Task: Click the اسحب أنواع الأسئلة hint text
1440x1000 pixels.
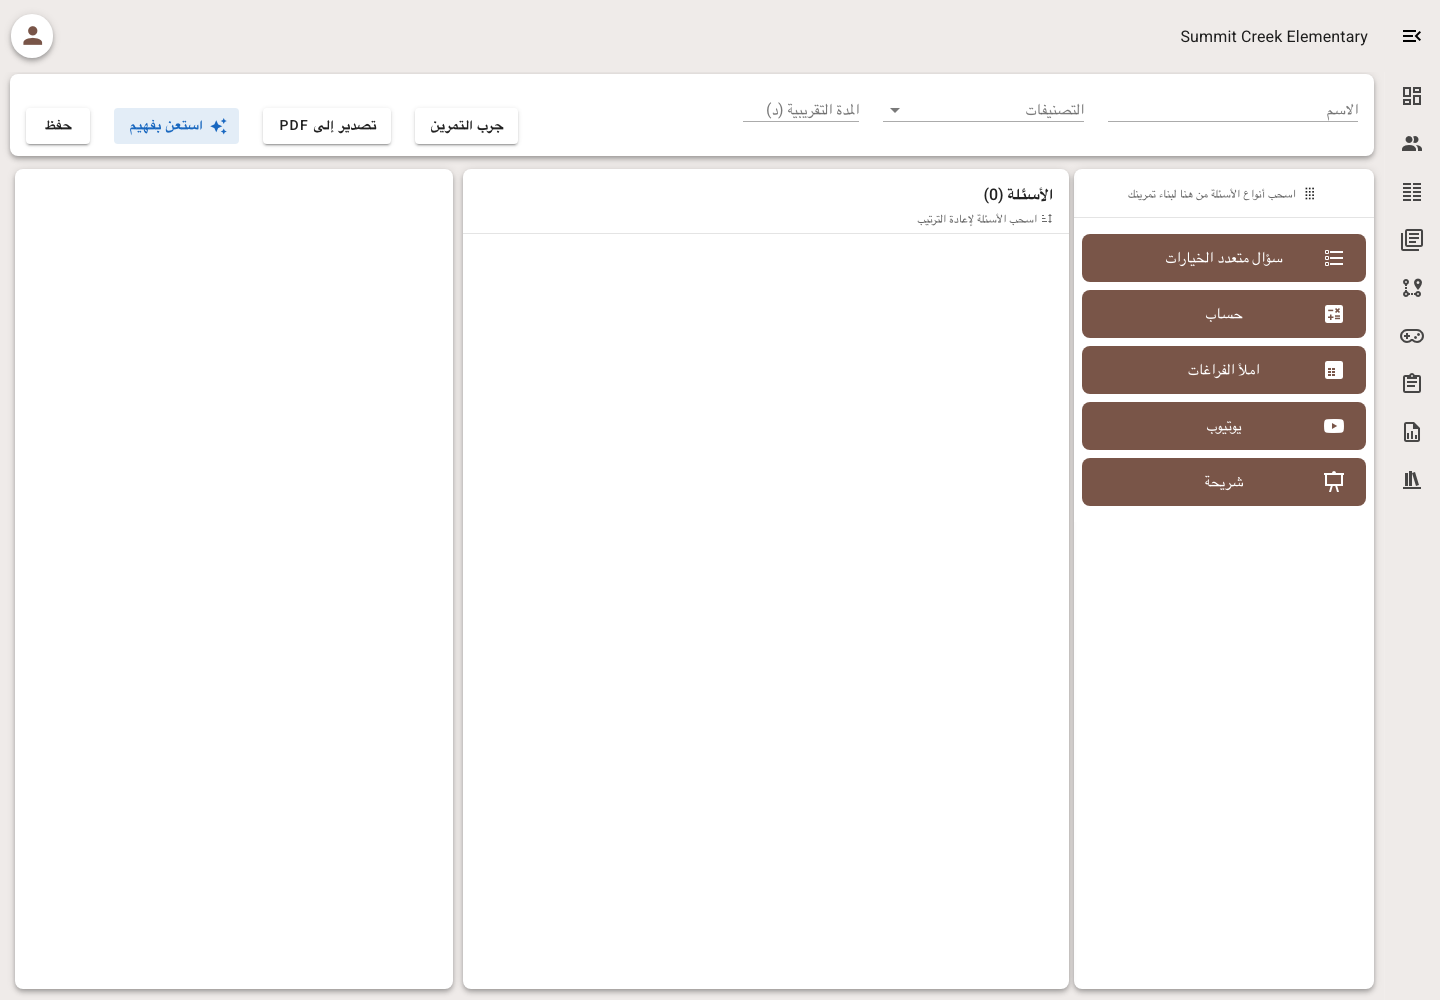Action: point(1212,194)
